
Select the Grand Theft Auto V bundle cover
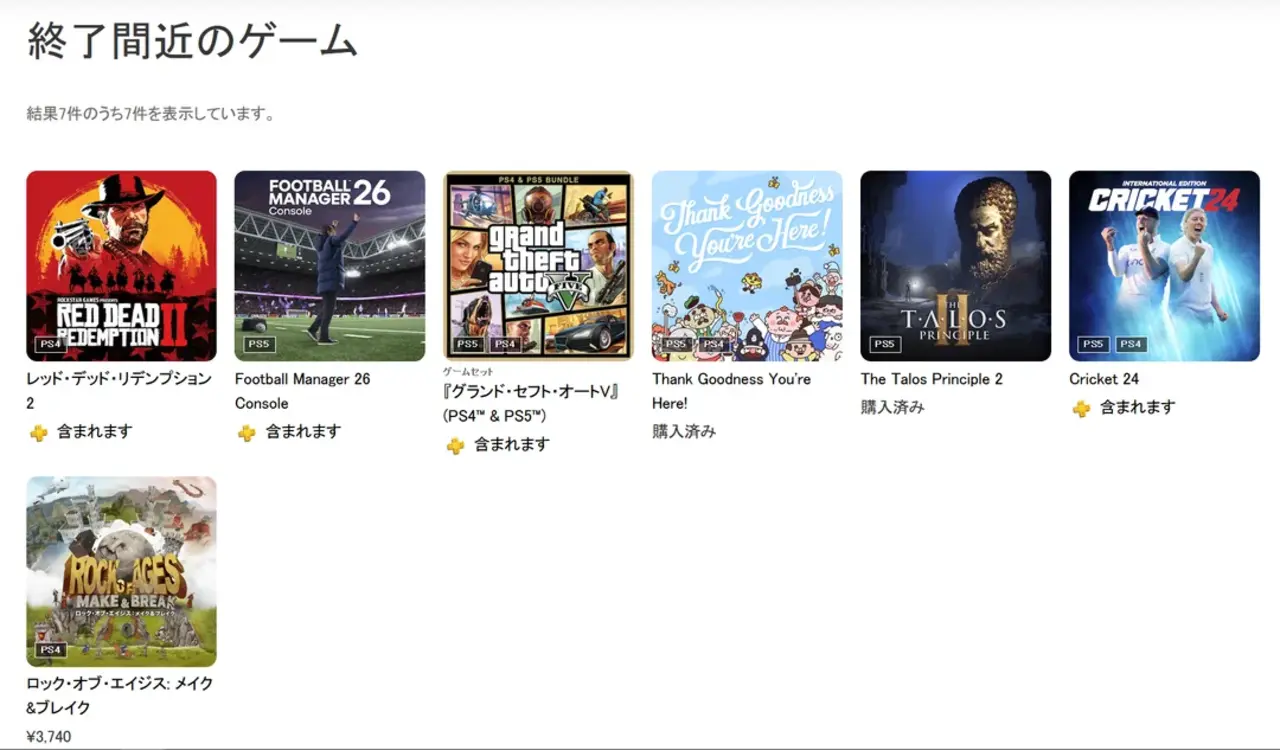538,266
